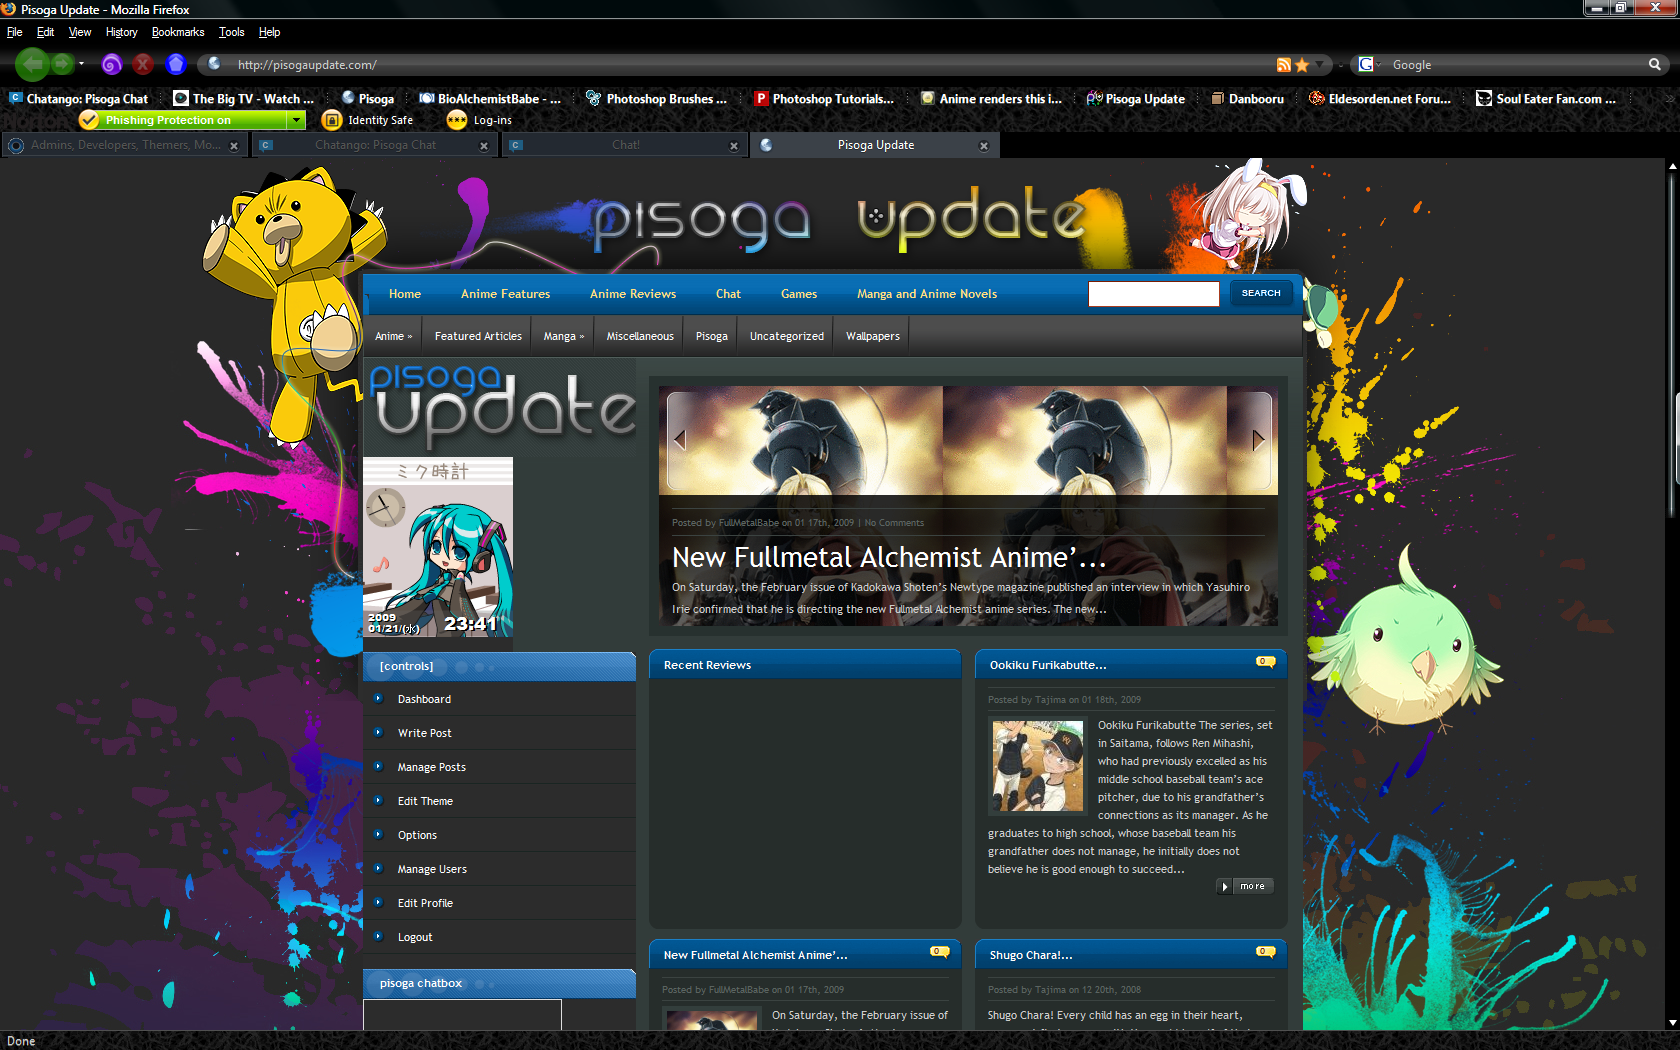Open the Featured Articles category
The width and height of the screenshot is (1680, 1050).
(478, 336)
